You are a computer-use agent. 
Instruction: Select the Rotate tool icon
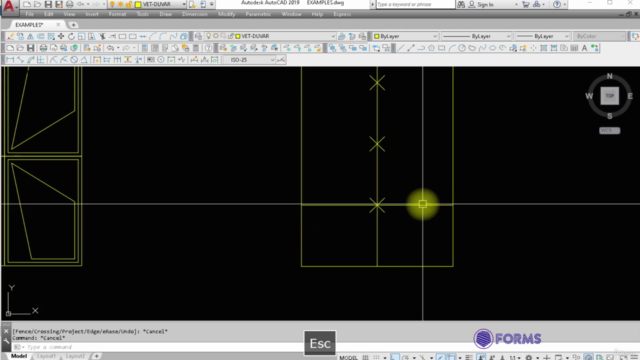pyautogui.click(x=71, y=36)
